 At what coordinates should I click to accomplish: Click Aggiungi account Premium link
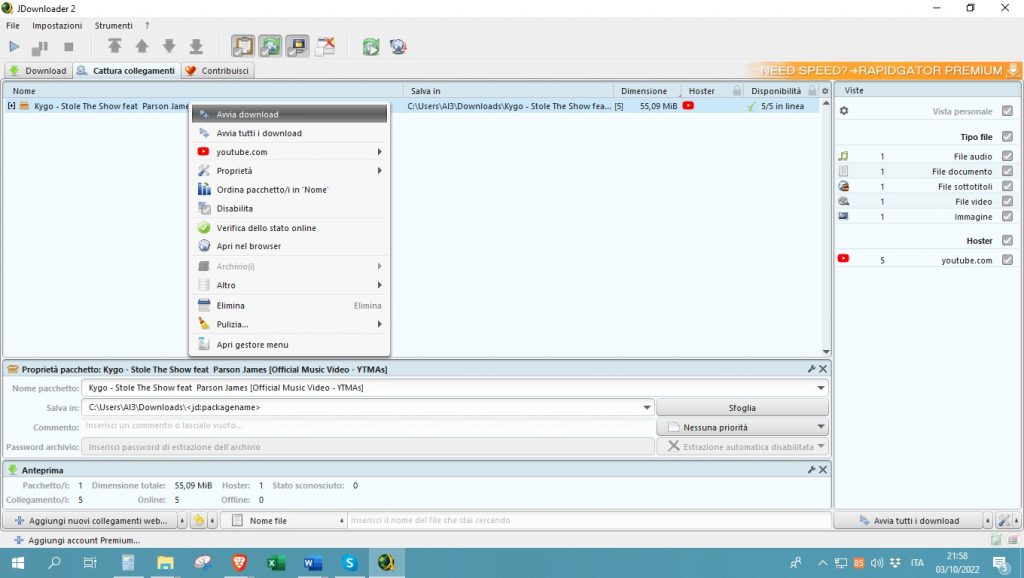(84, 540)
